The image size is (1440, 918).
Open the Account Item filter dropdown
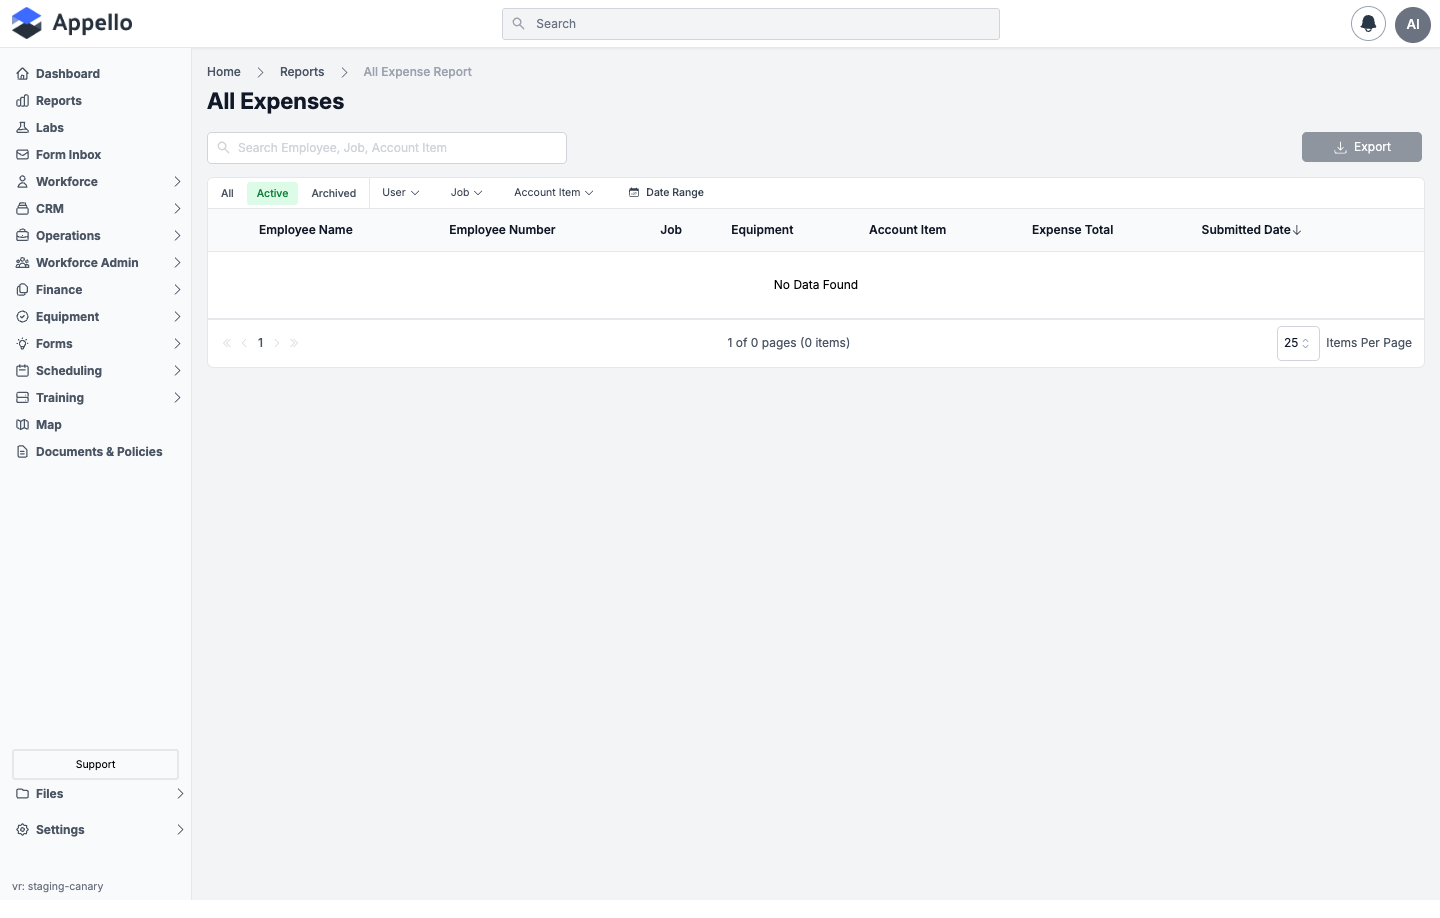pyautogui.click(x=553, y=193)
